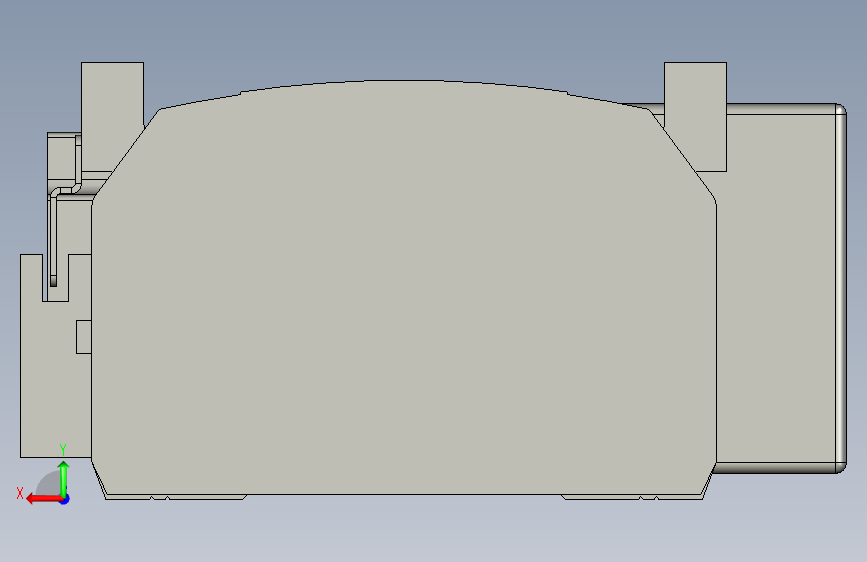Select the upper-right rectangular tab on model
Viewport: 867px width, 562px height.
click(x=695, y=116)
